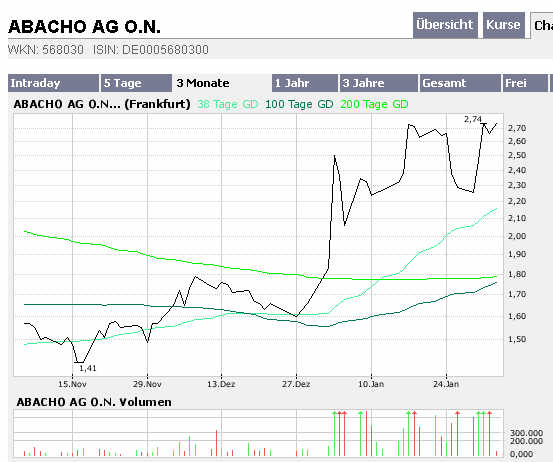
Task: Click the 300.000 volume axis label
Action: [x=526, y=433]
